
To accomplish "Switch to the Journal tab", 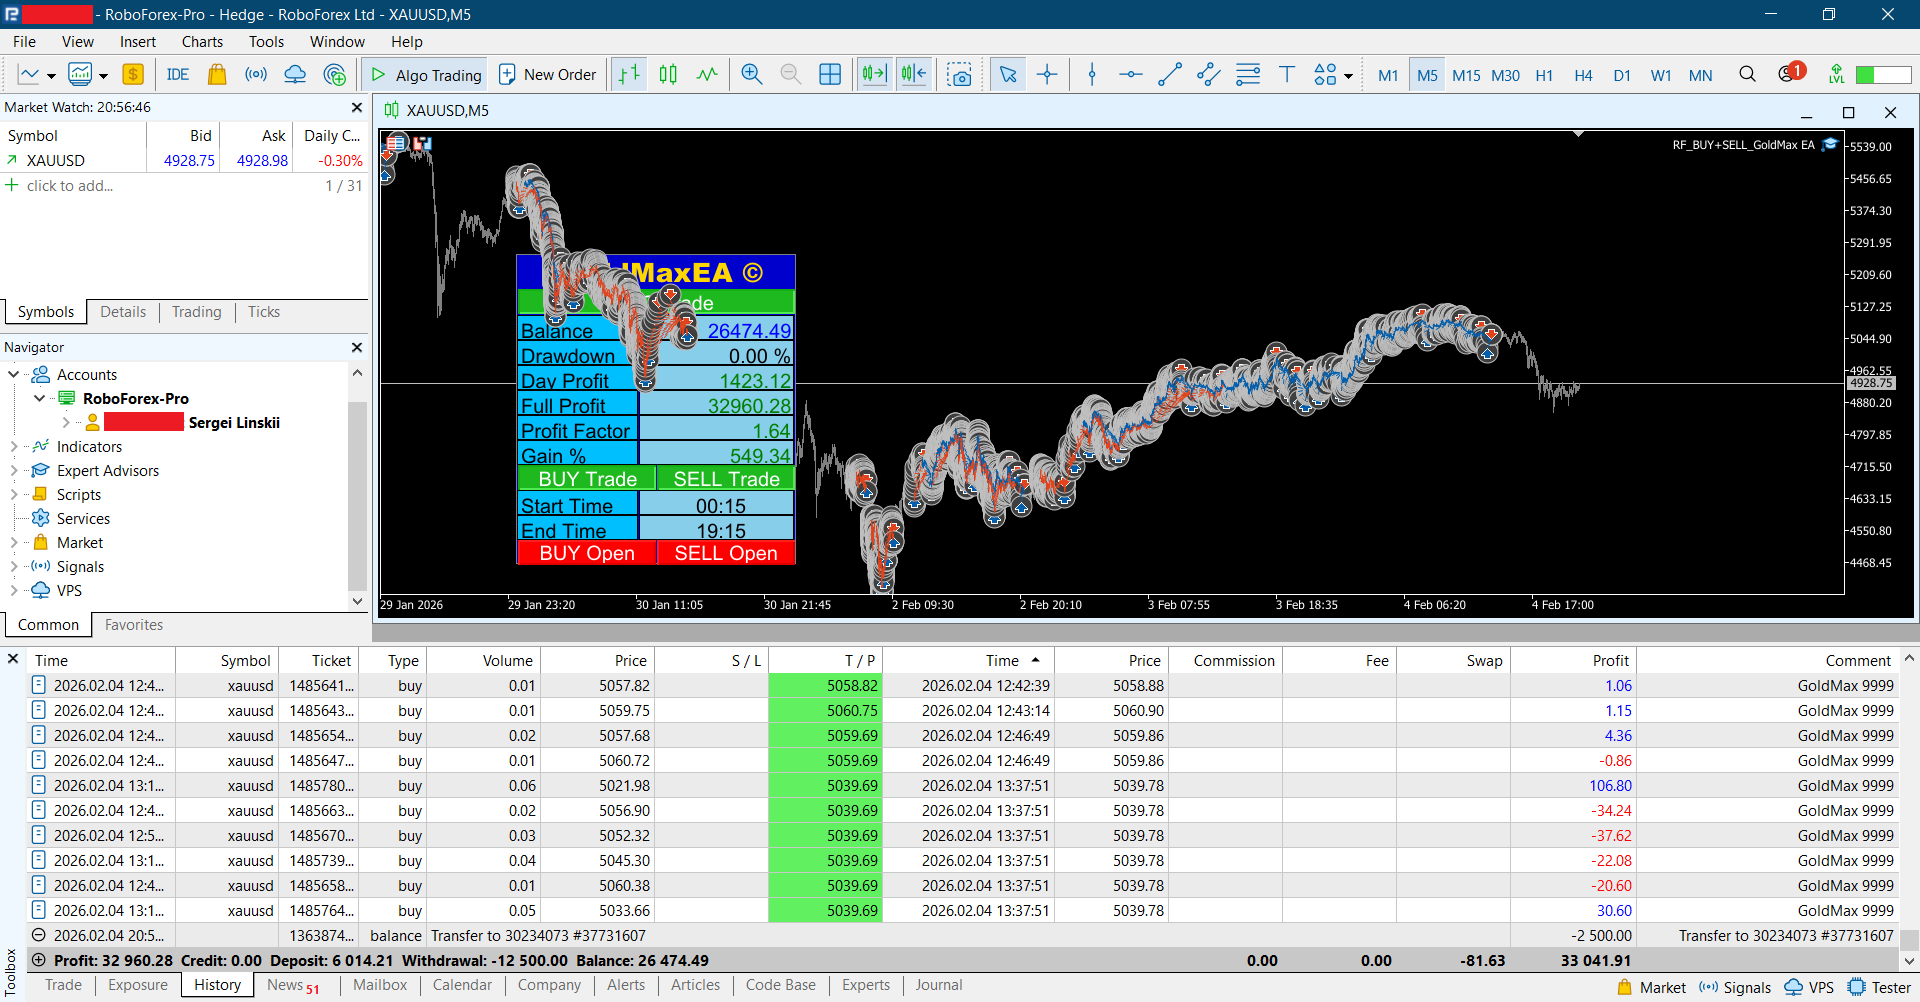I will [939, 985].
